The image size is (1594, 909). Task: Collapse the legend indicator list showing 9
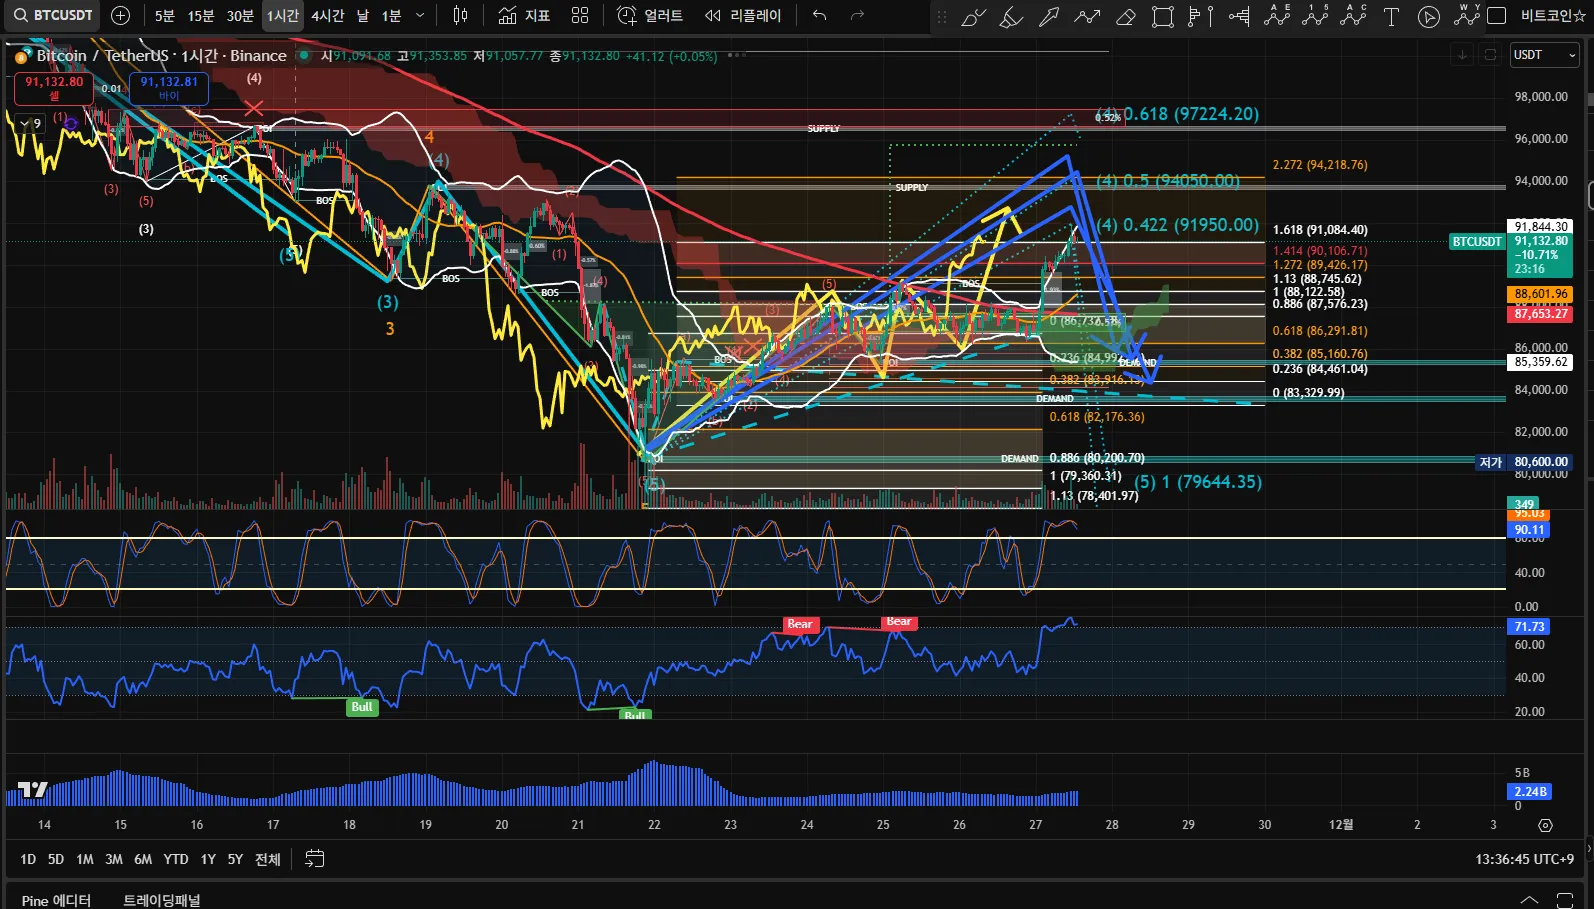[31, 123]
